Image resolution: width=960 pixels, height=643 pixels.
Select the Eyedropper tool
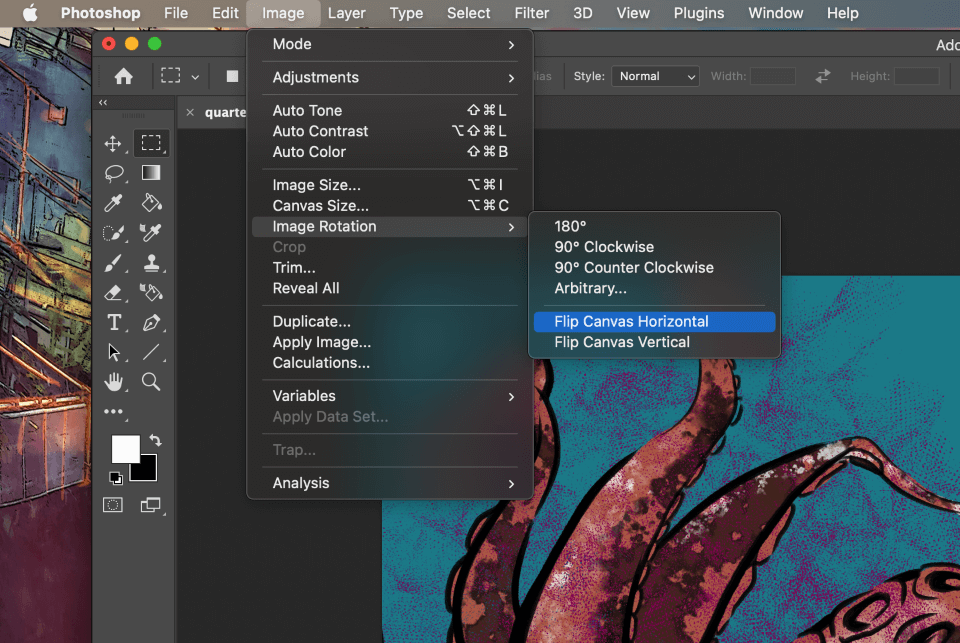point(113,203)
